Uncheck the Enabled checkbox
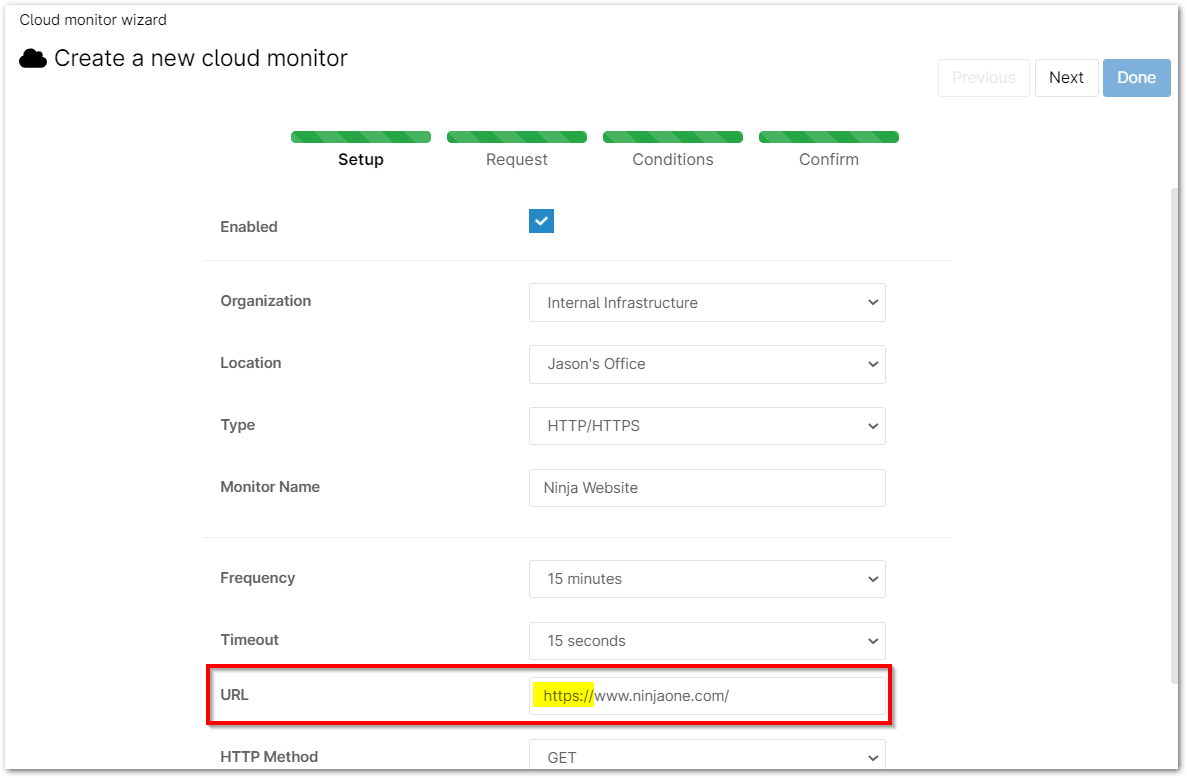1187x778 pixels. point(541,221)
